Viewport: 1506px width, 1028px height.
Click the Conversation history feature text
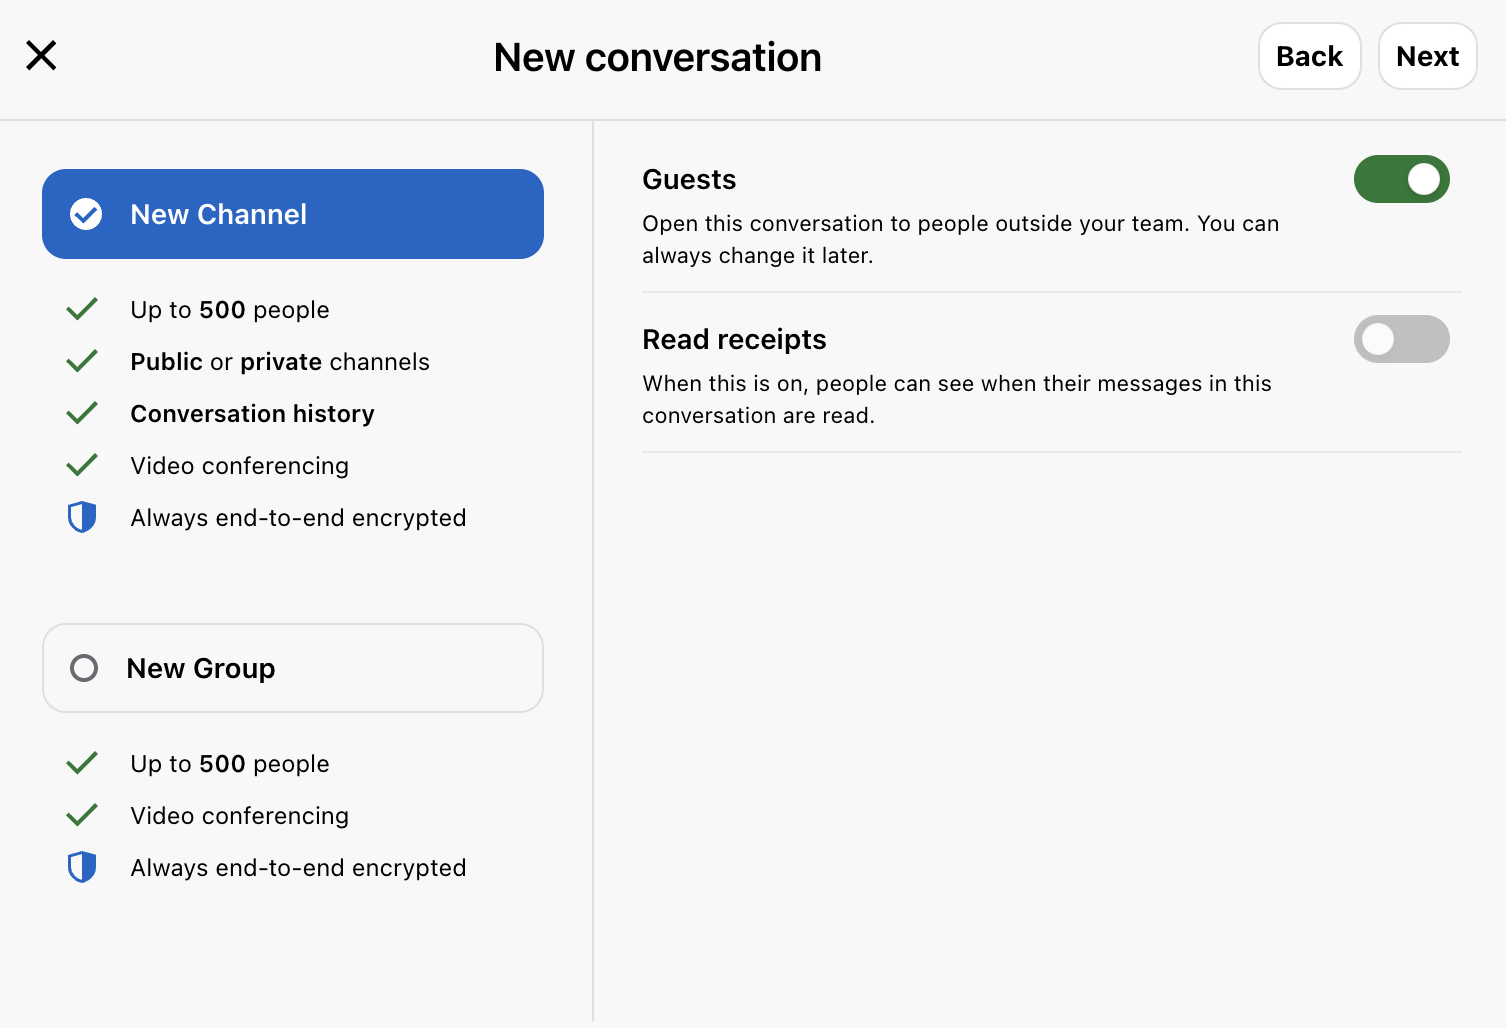pyautogui.click(x=252, y=414)
